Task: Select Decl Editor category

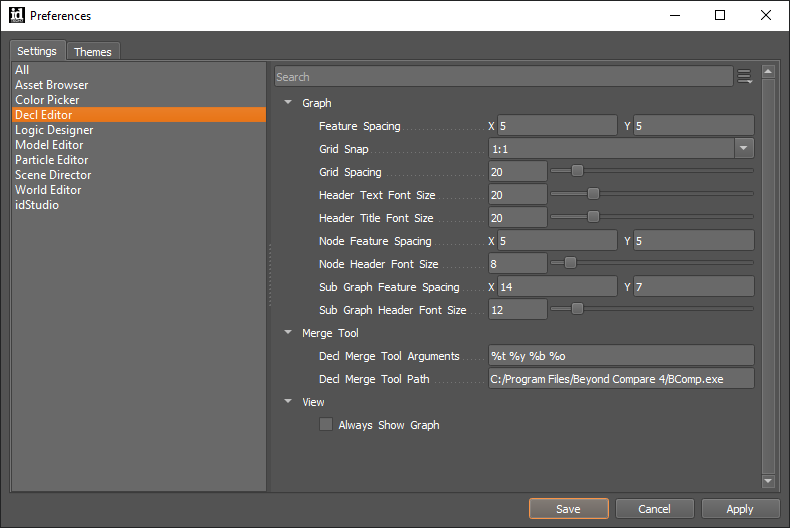Action: point(139,115)
